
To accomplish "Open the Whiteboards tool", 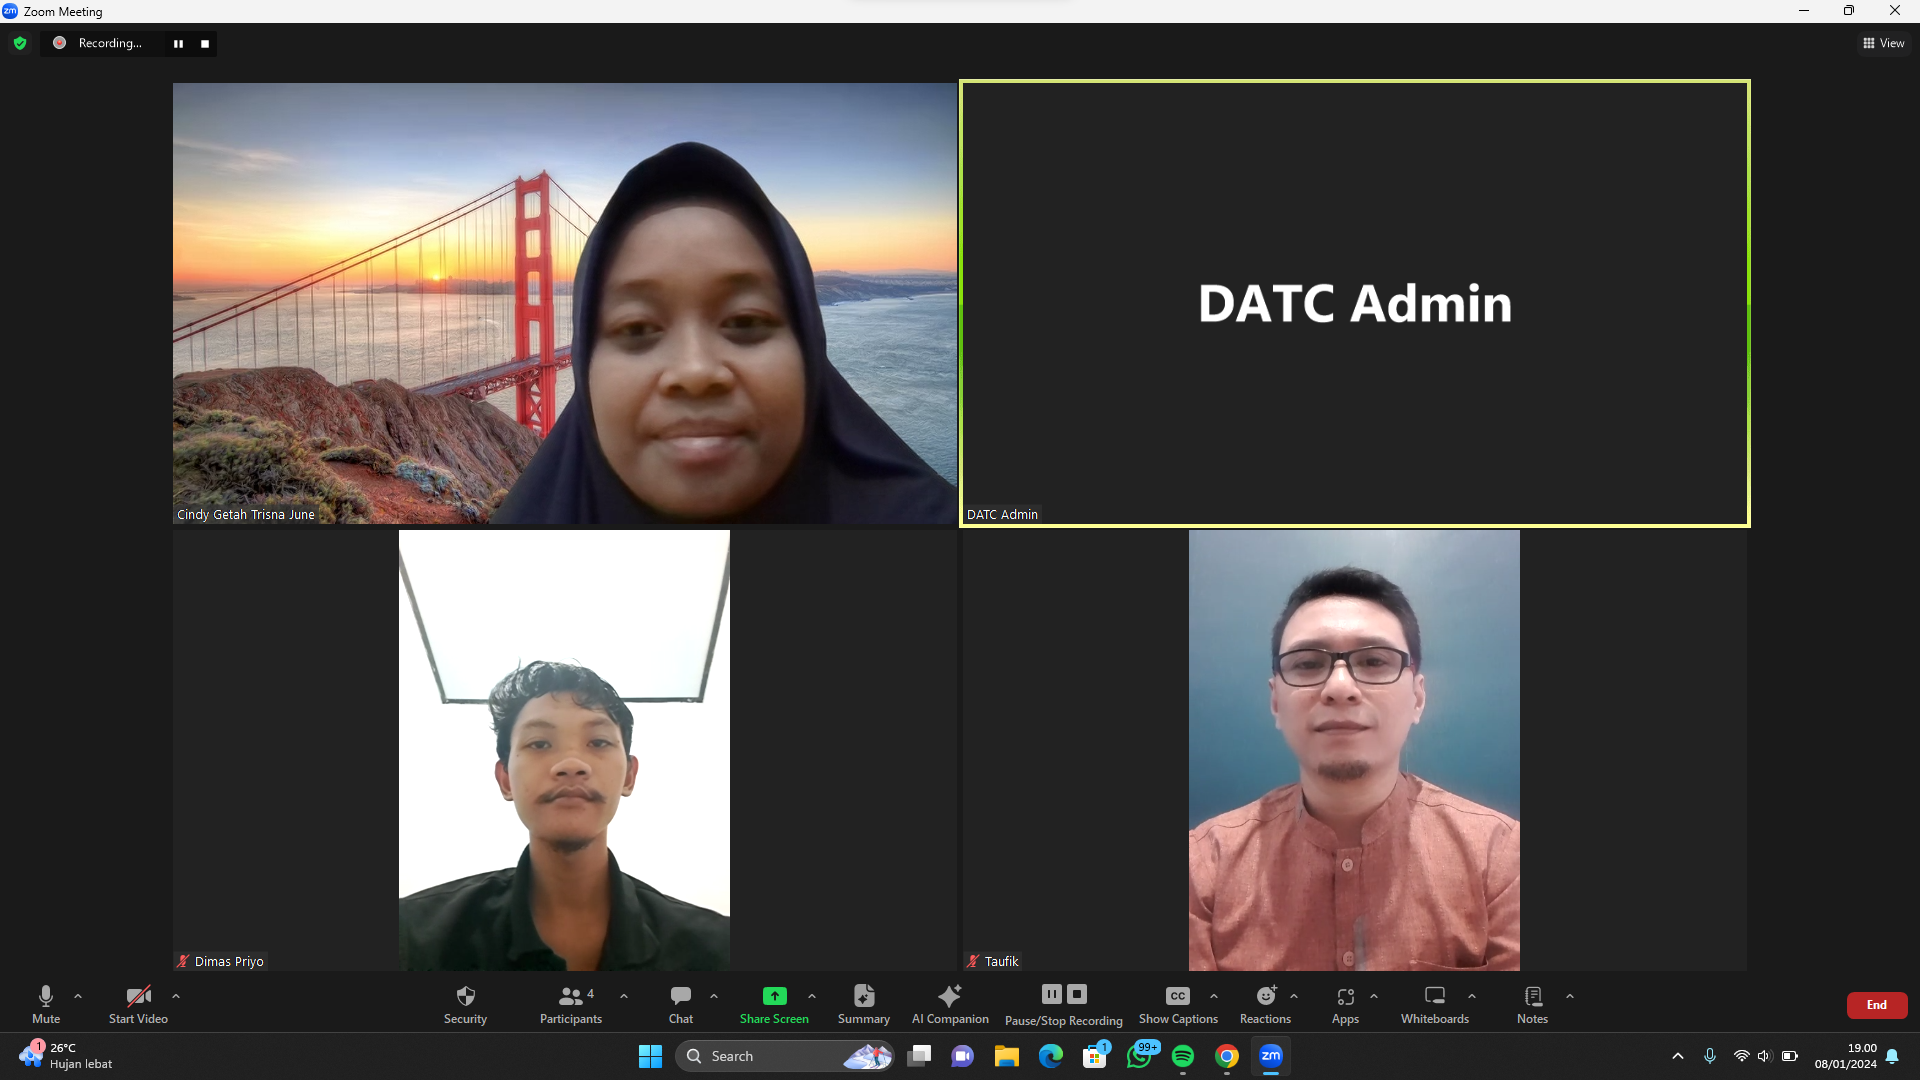I will pyautogui.click(x=1434, y=1004).
